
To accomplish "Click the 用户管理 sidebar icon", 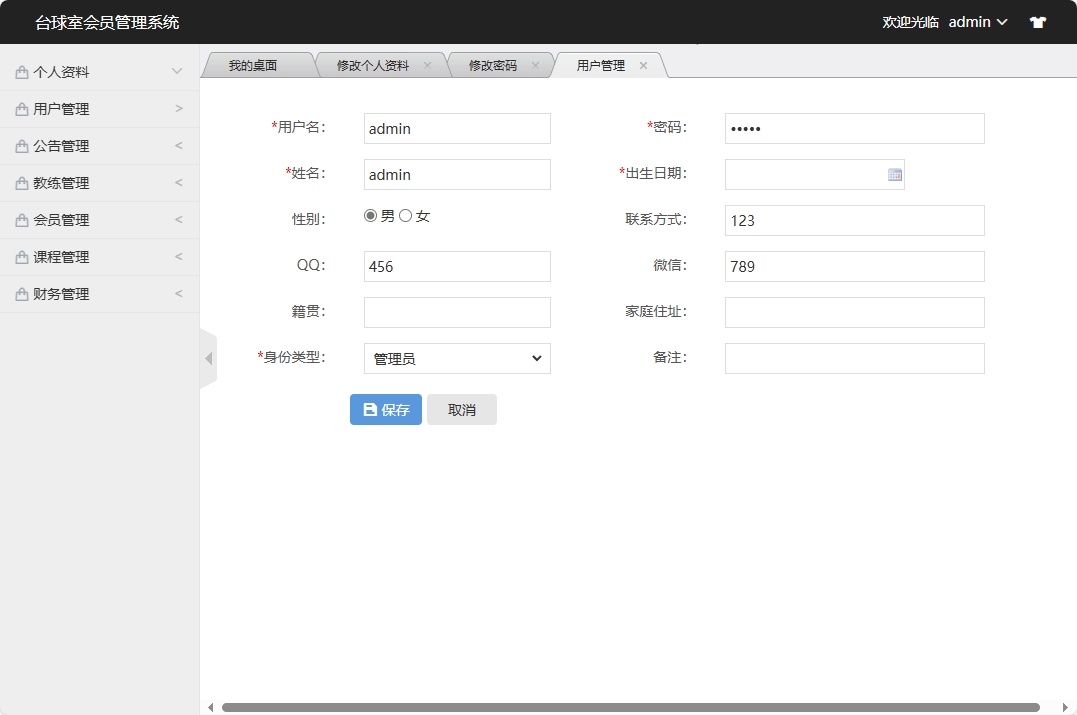I will point(21,108).
